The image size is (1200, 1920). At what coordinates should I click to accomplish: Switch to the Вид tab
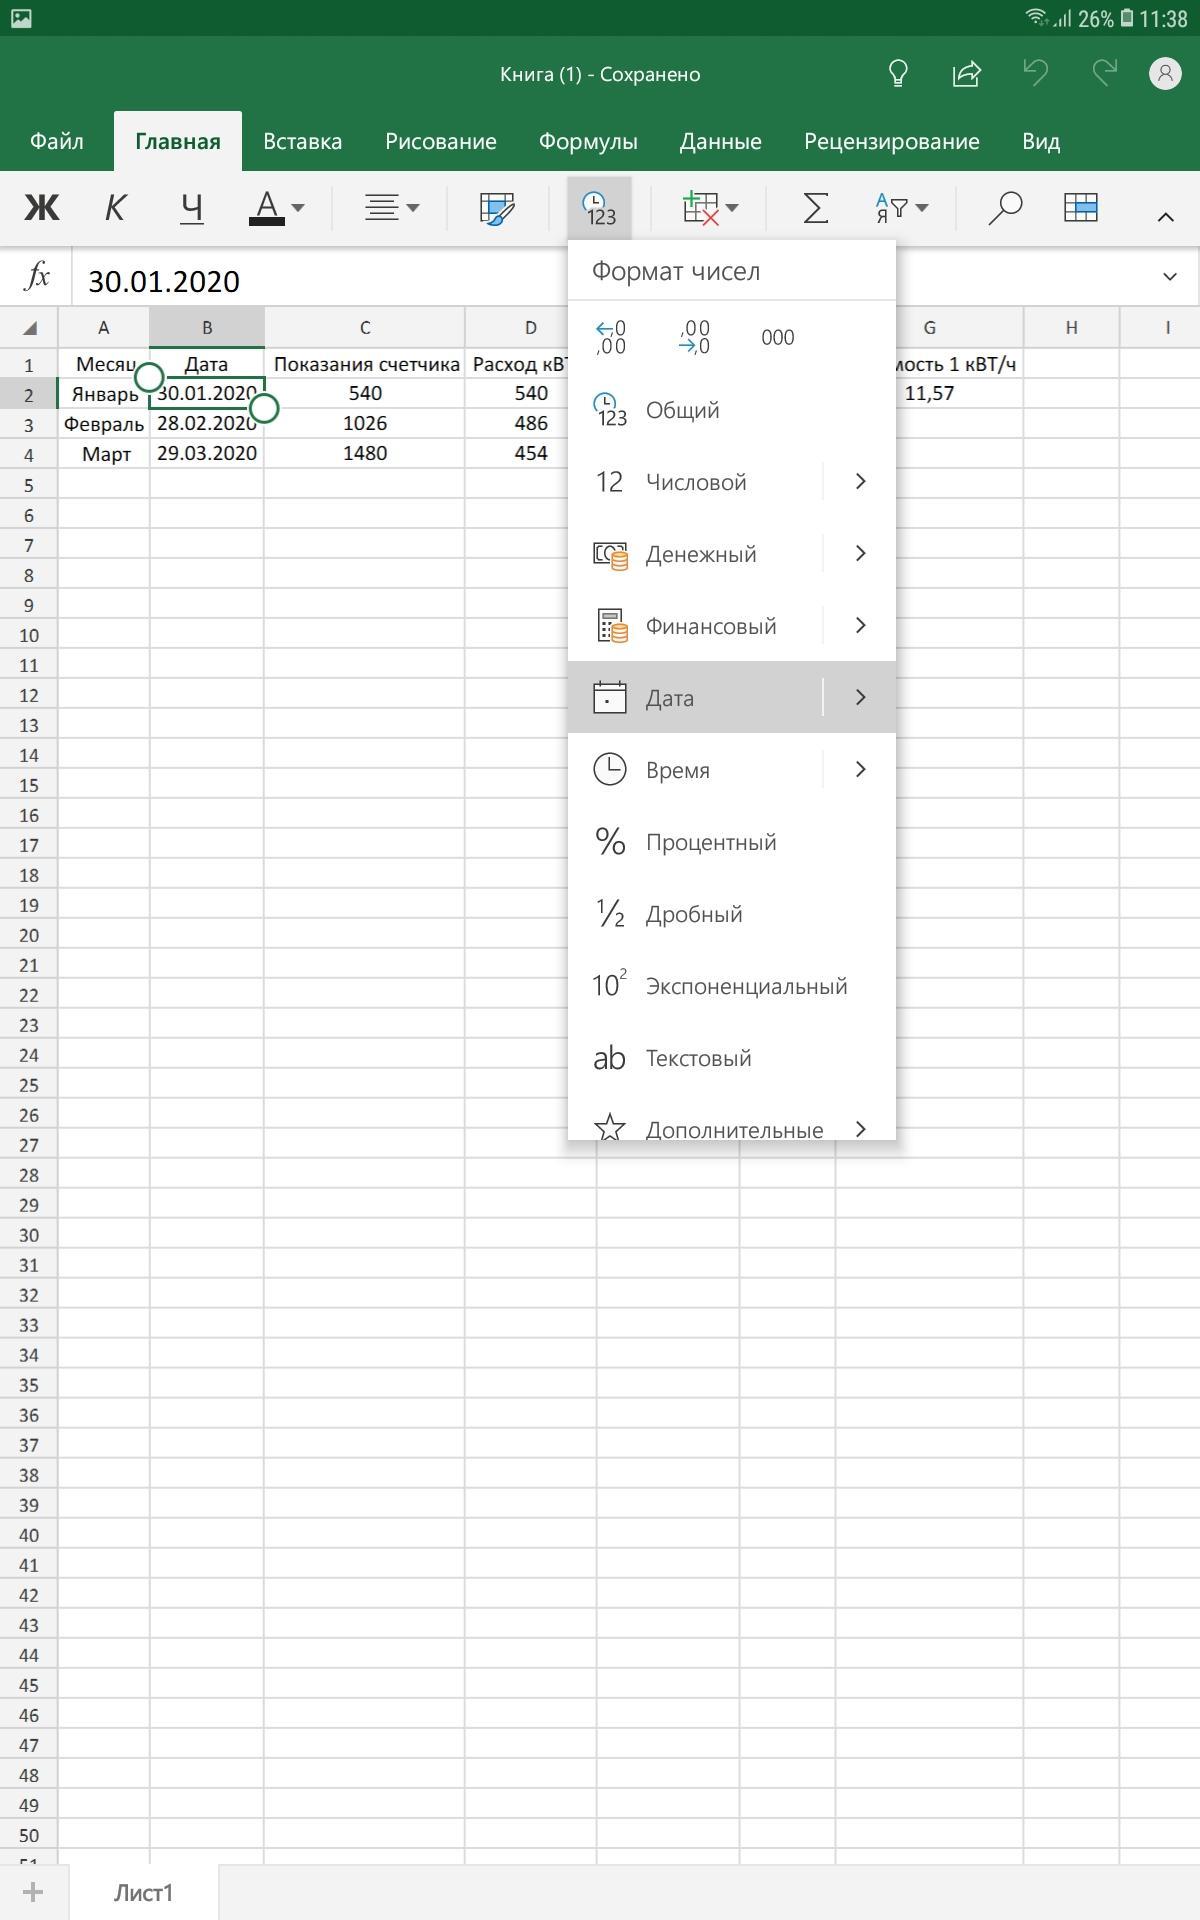click(1041, 141)
